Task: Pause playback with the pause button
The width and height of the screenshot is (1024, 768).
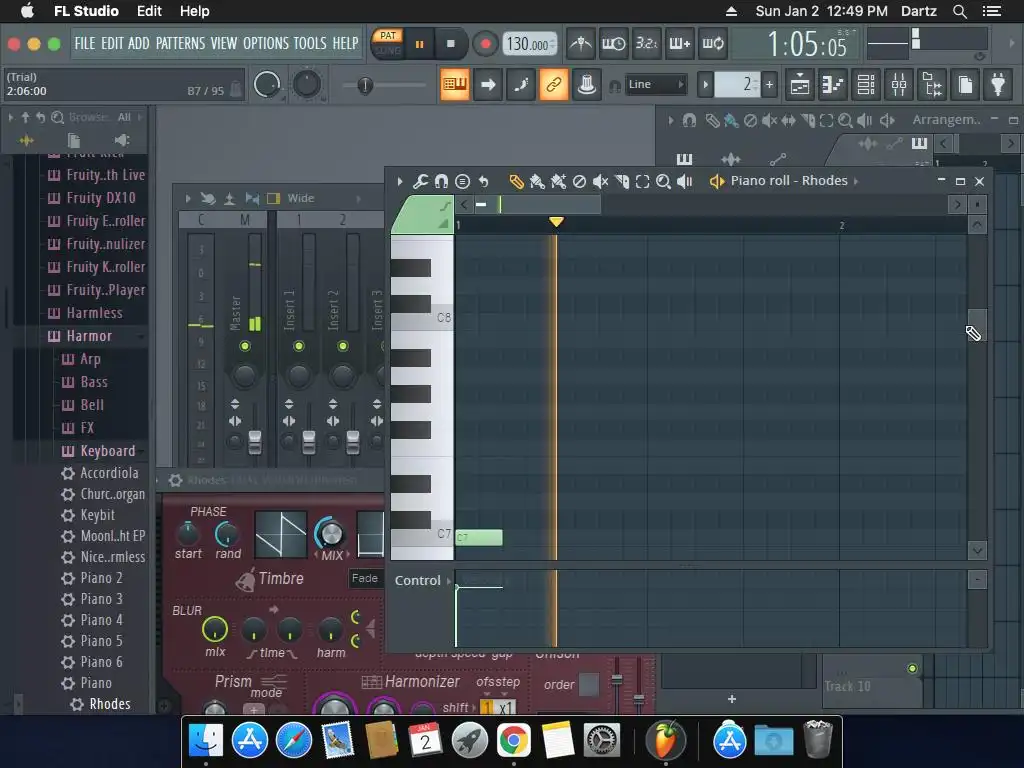Action: pyautogui.click(x=419, y=44)
